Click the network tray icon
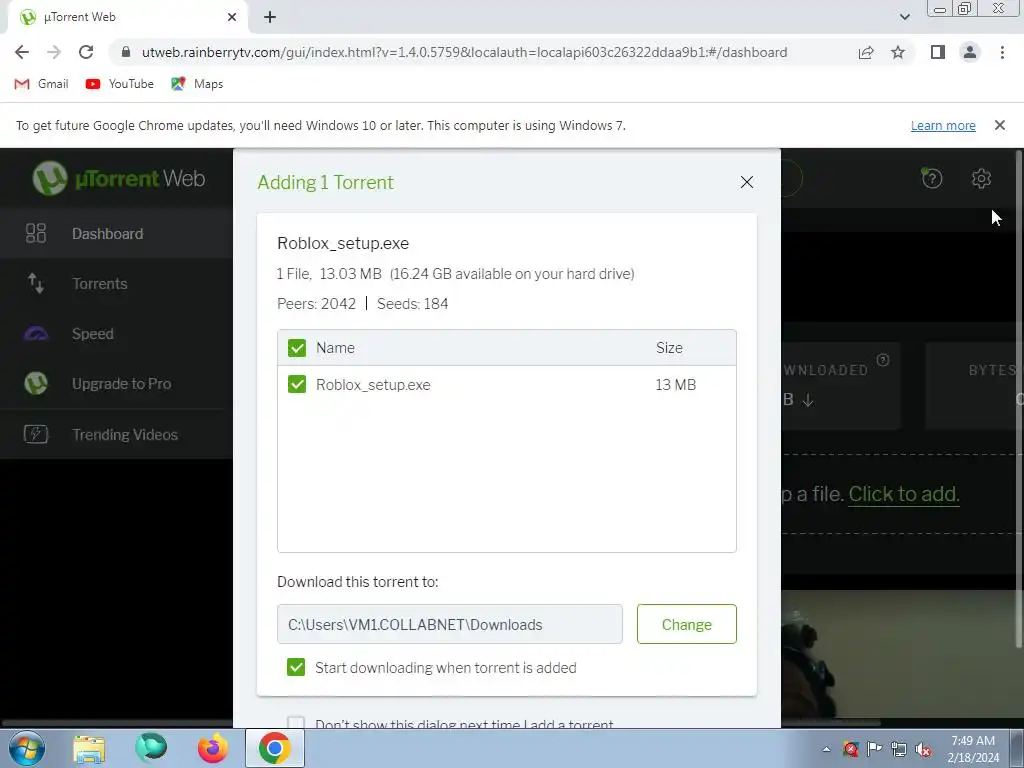Viewport: 1024px width, 768px height. (899, 749)
